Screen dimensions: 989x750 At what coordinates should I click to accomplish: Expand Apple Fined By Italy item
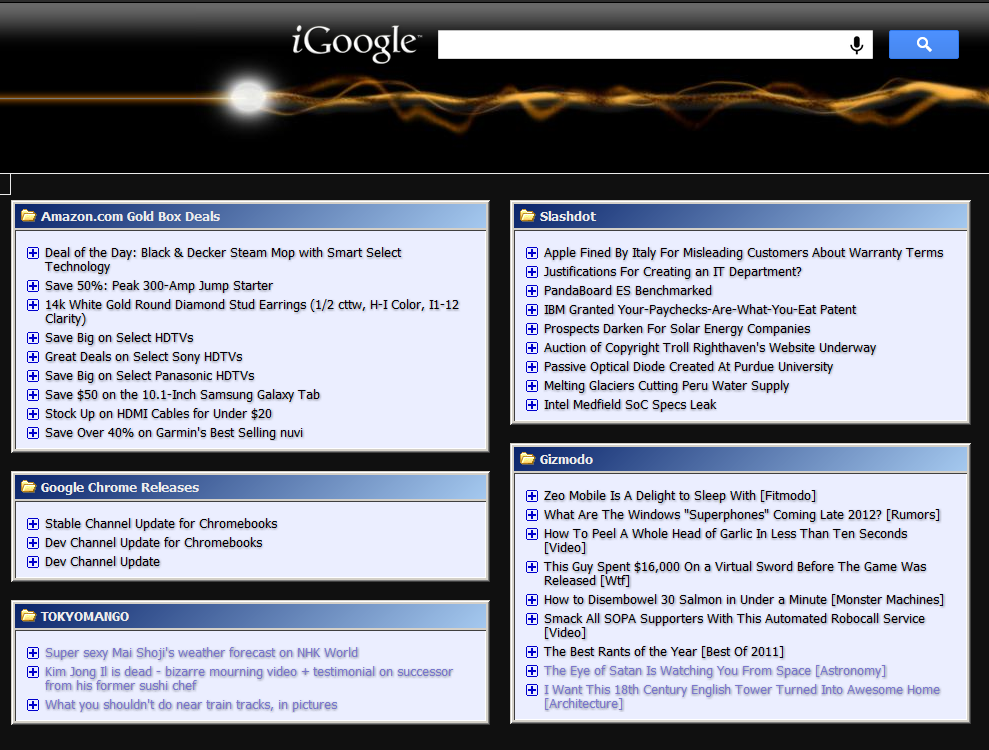(x=532, y=253)
